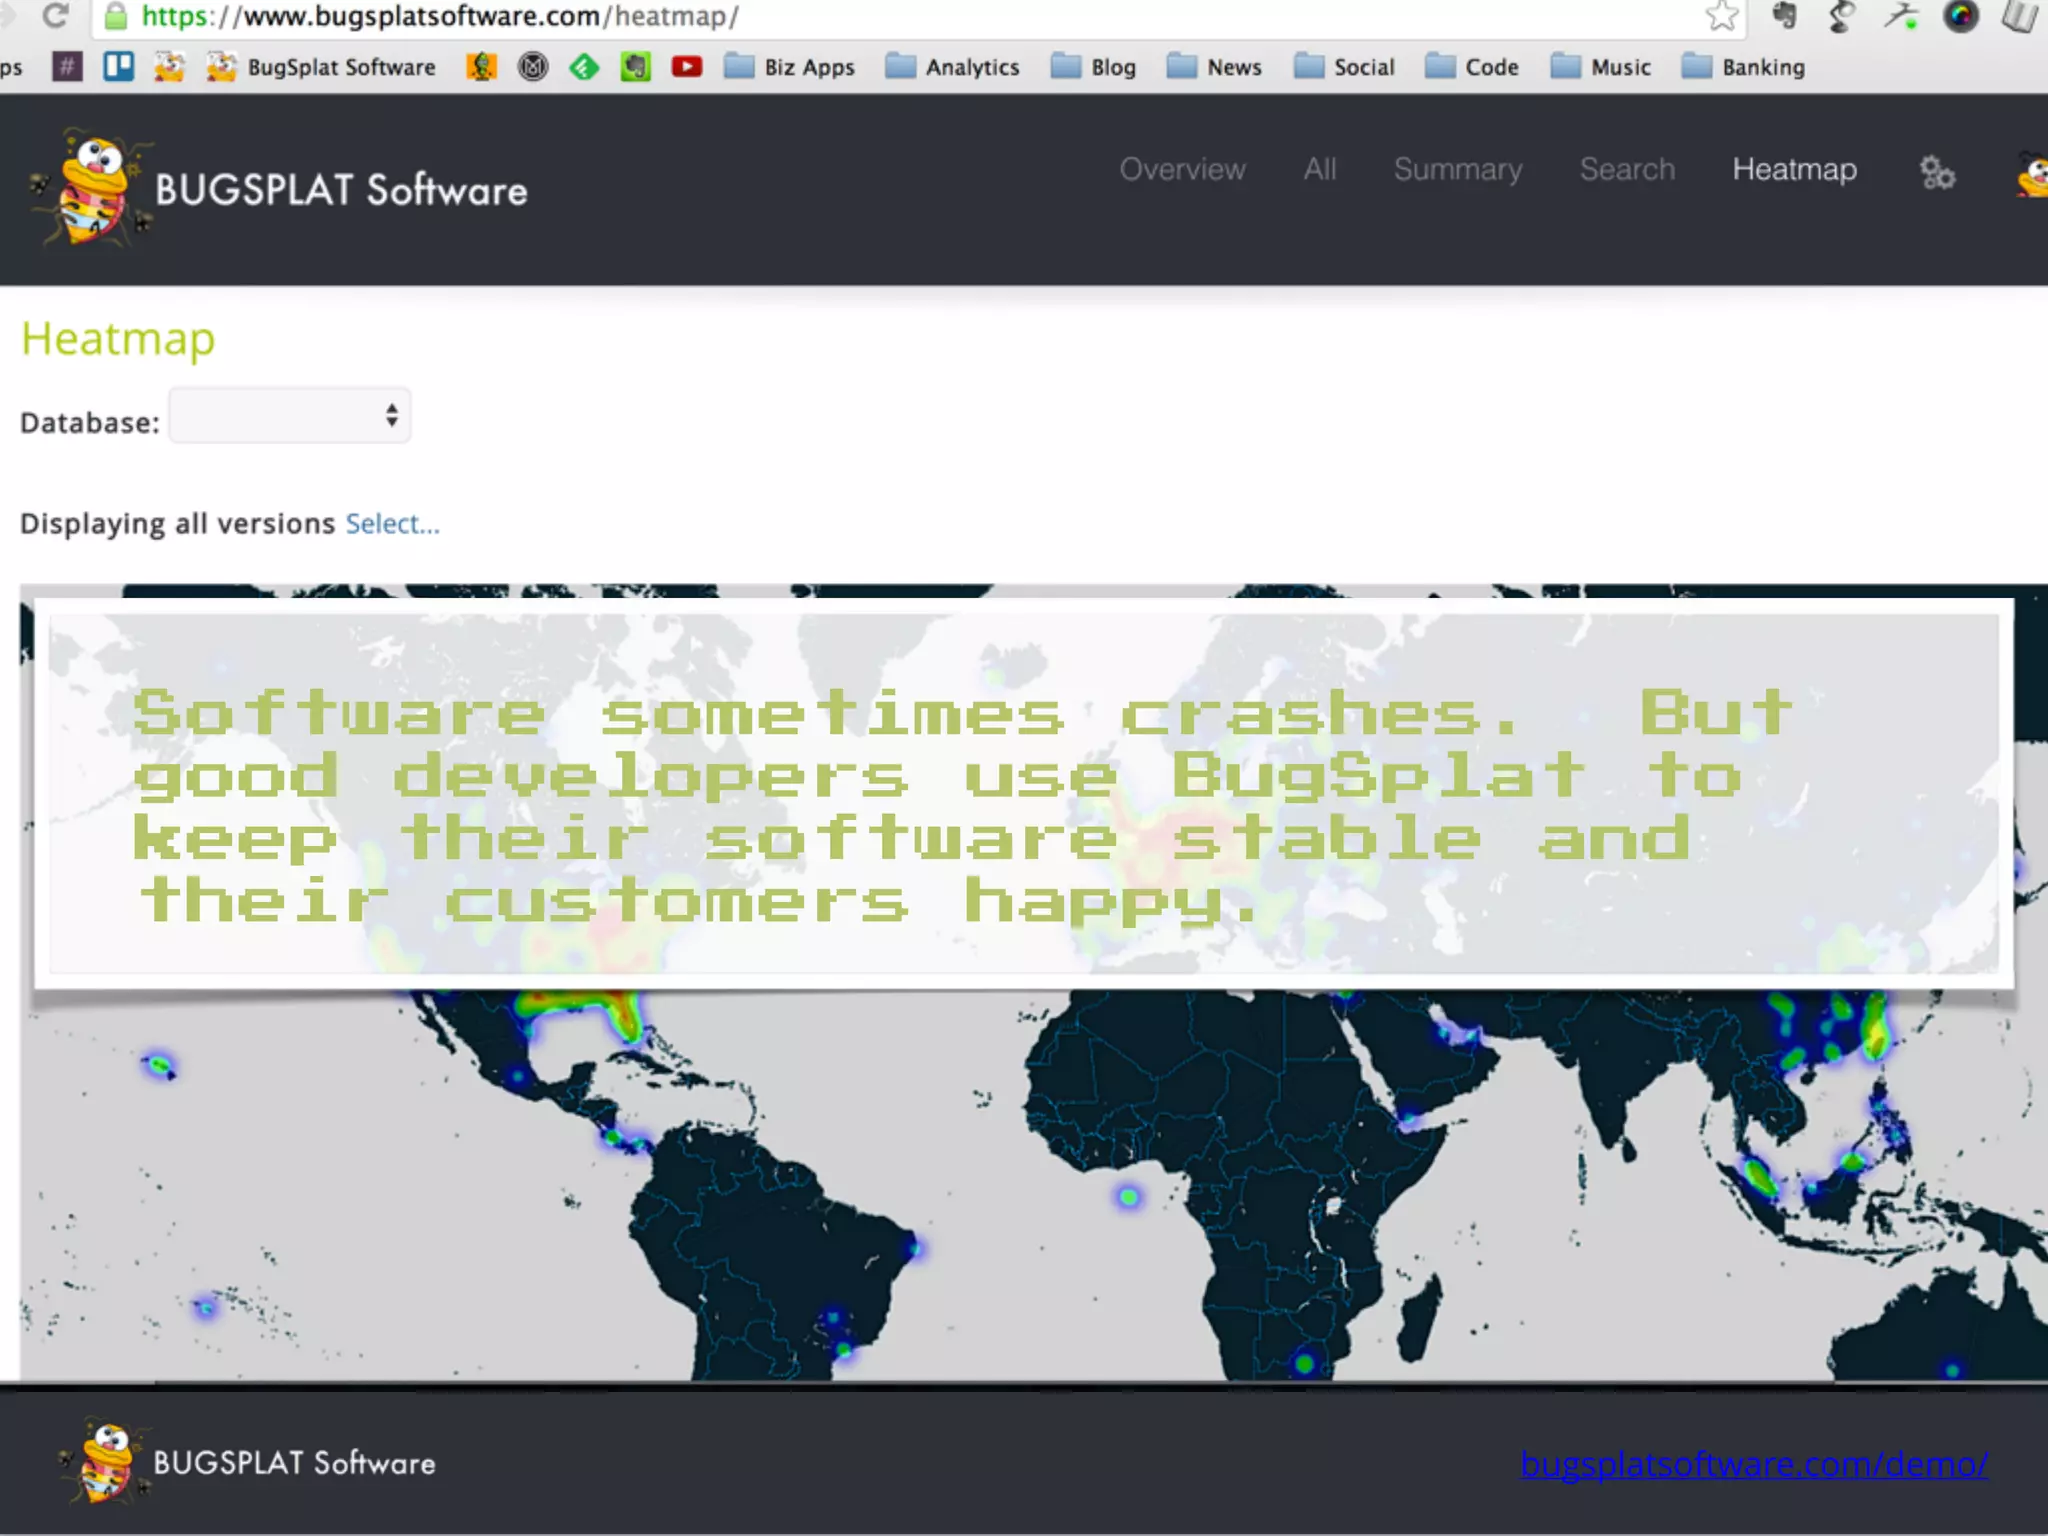Open the Database dropdown selector
This screenshot has width=2048, height=1536.
(290, 415)
